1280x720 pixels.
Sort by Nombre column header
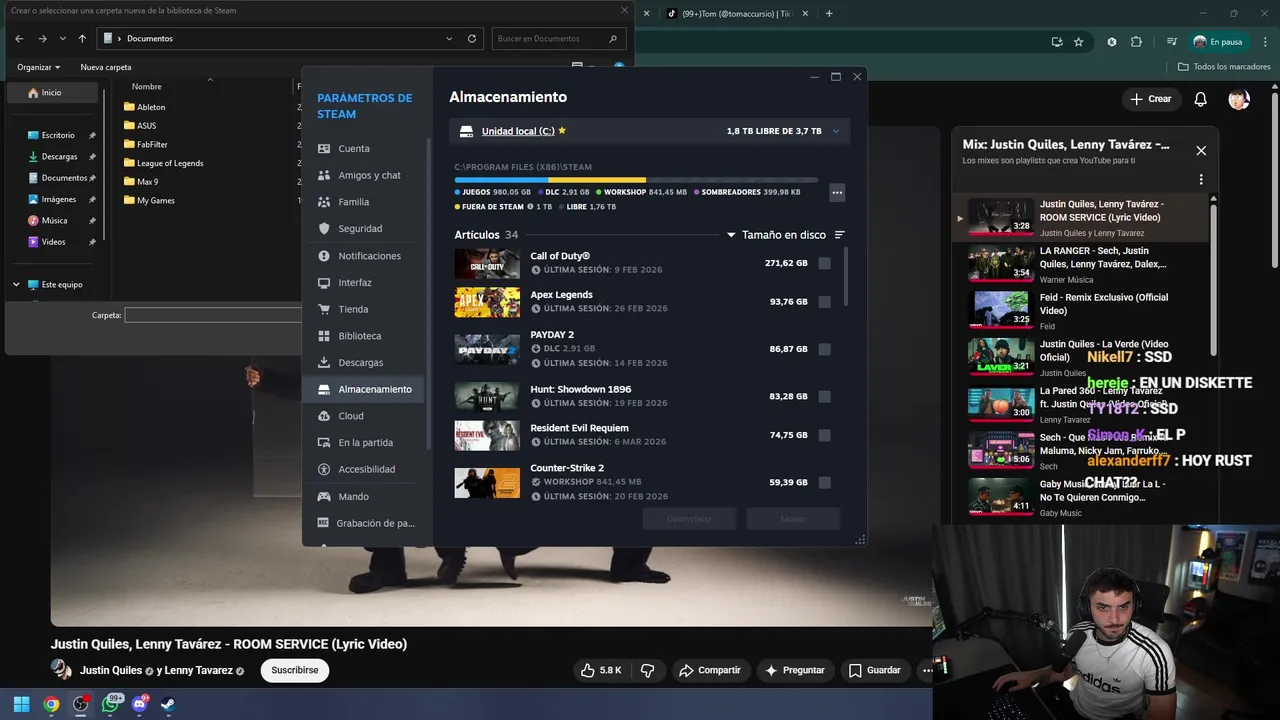(146, 87)
